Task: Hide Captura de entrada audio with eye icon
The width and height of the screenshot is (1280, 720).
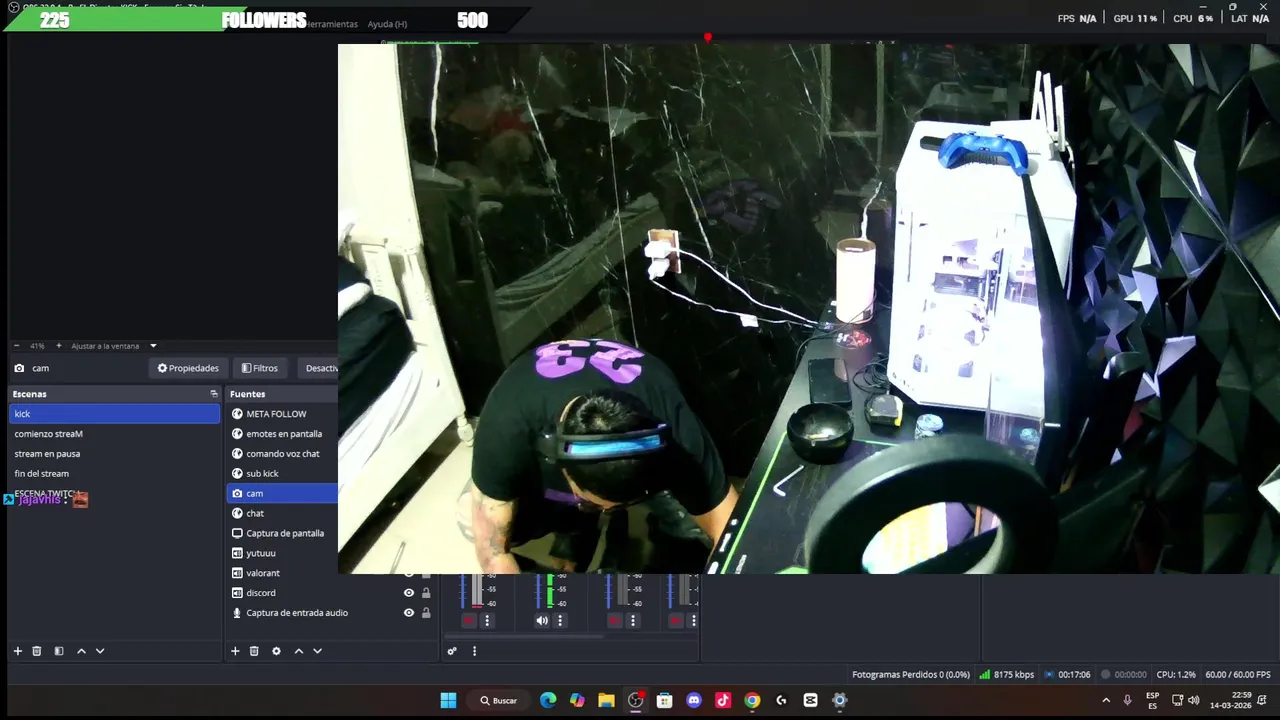Action: click(x=408, y=613)
